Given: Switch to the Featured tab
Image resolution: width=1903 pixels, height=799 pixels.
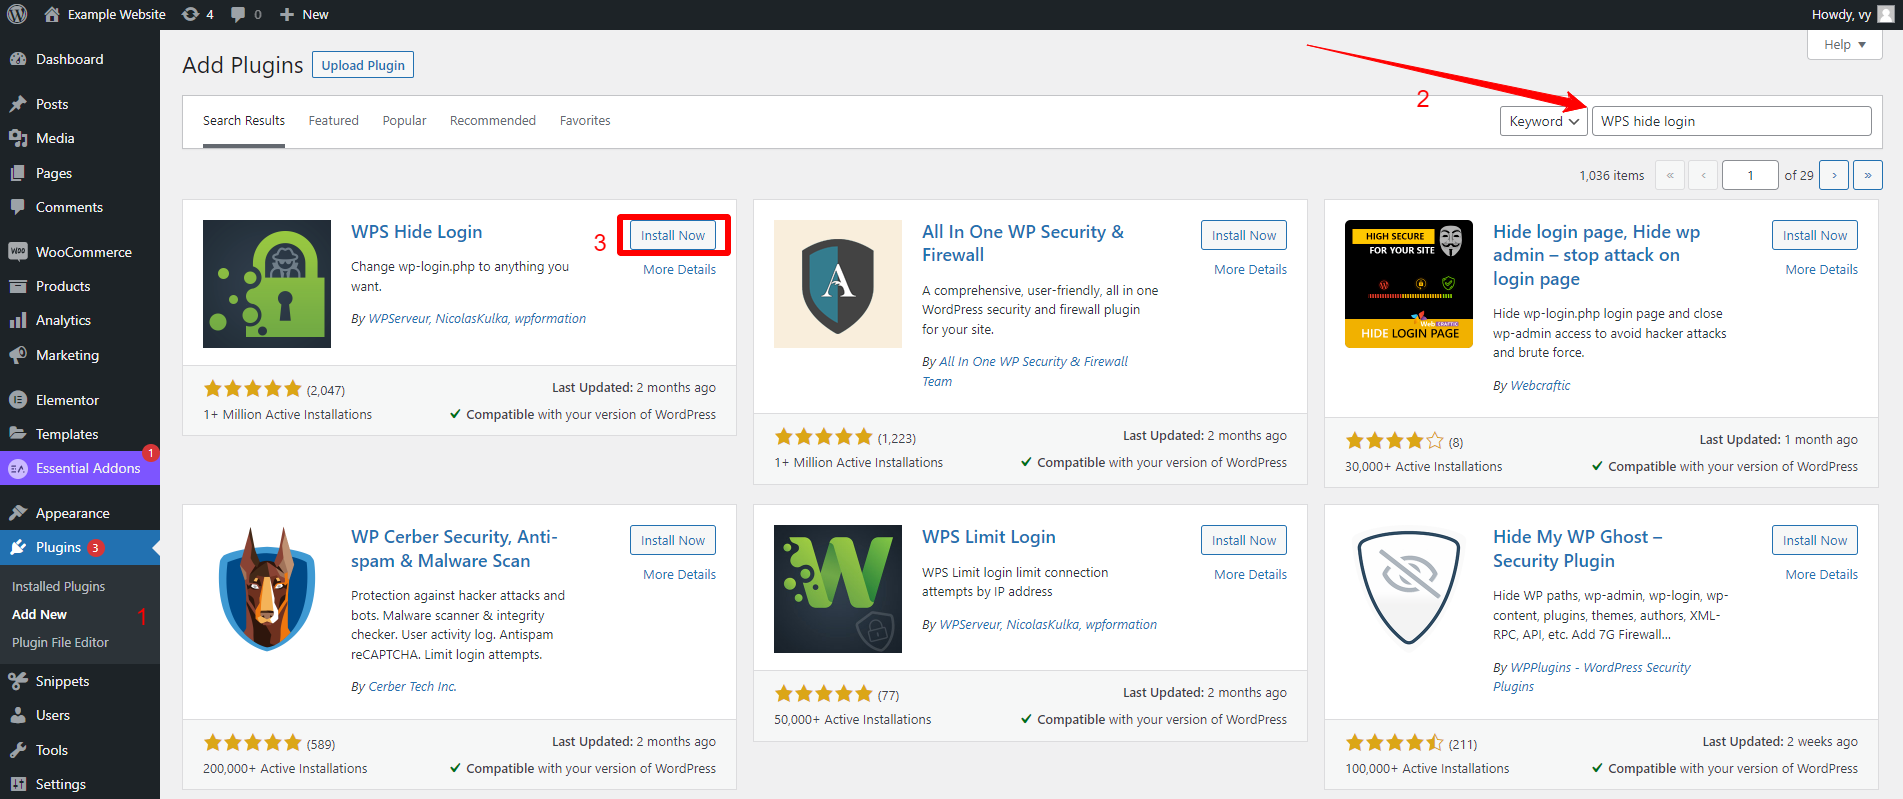Looking at the screenshot, I should 333,120.
